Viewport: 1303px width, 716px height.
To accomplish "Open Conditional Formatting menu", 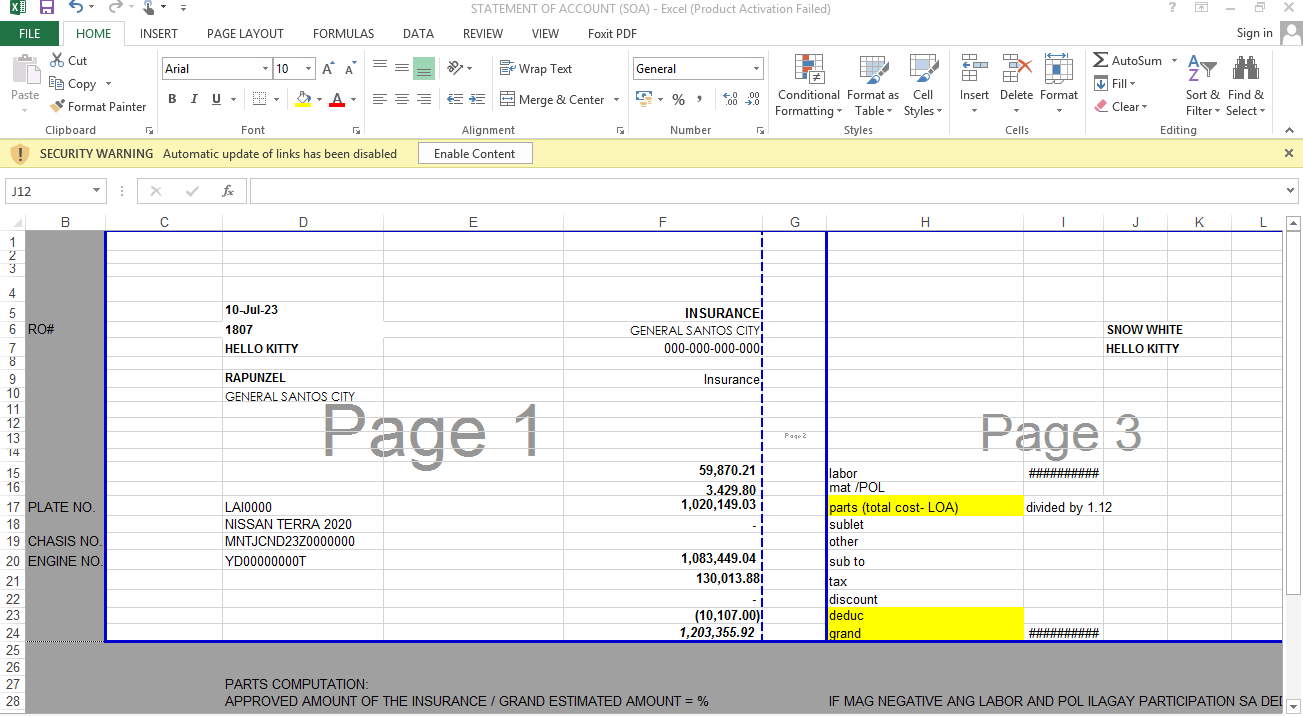I will pos(809,86).
